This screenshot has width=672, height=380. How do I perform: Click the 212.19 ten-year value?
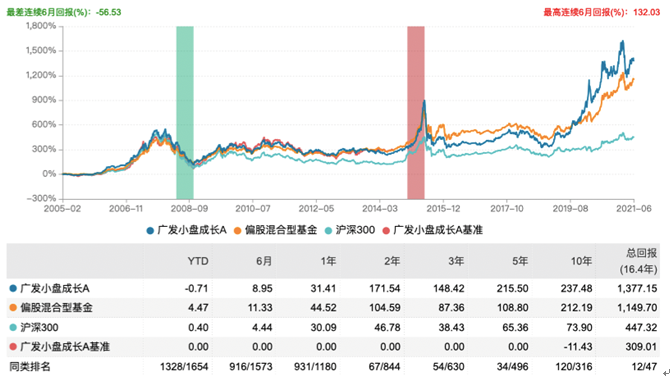576,308
